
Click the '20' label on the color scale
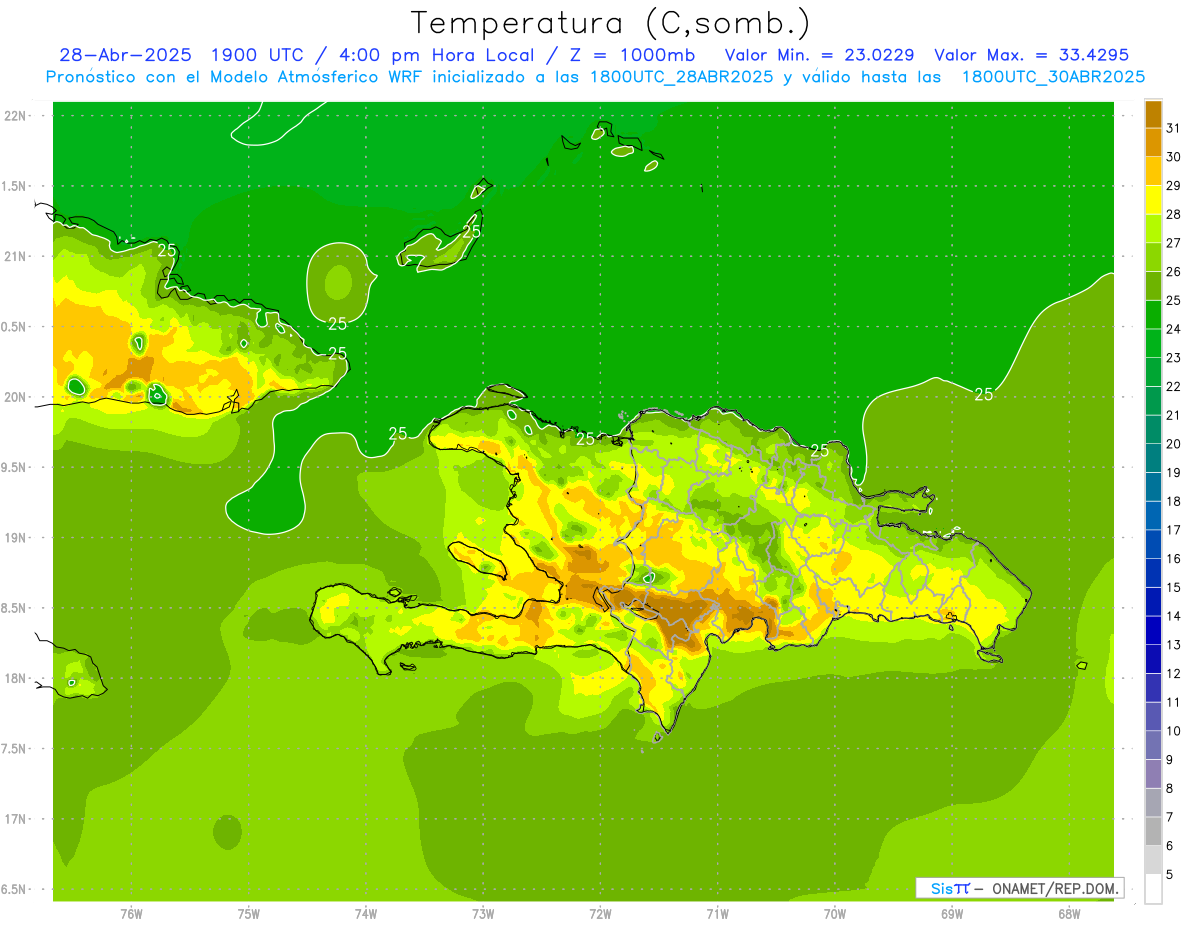(1174, 444)
